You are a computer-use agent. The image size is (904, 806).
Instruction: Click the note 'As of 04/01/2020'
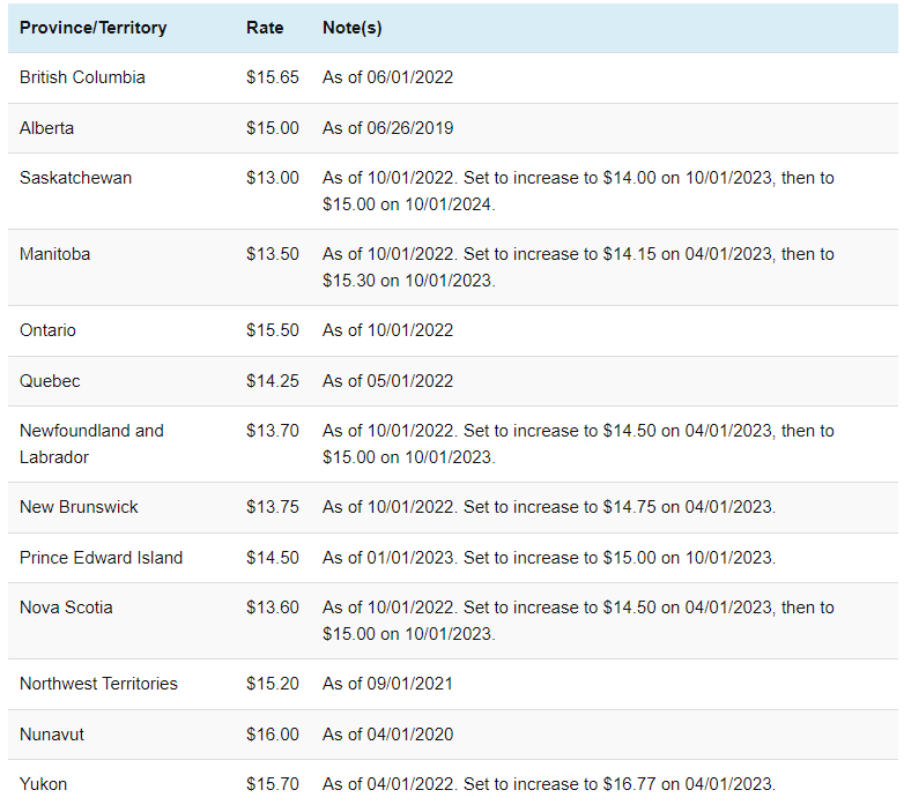[x=388, y=733]
